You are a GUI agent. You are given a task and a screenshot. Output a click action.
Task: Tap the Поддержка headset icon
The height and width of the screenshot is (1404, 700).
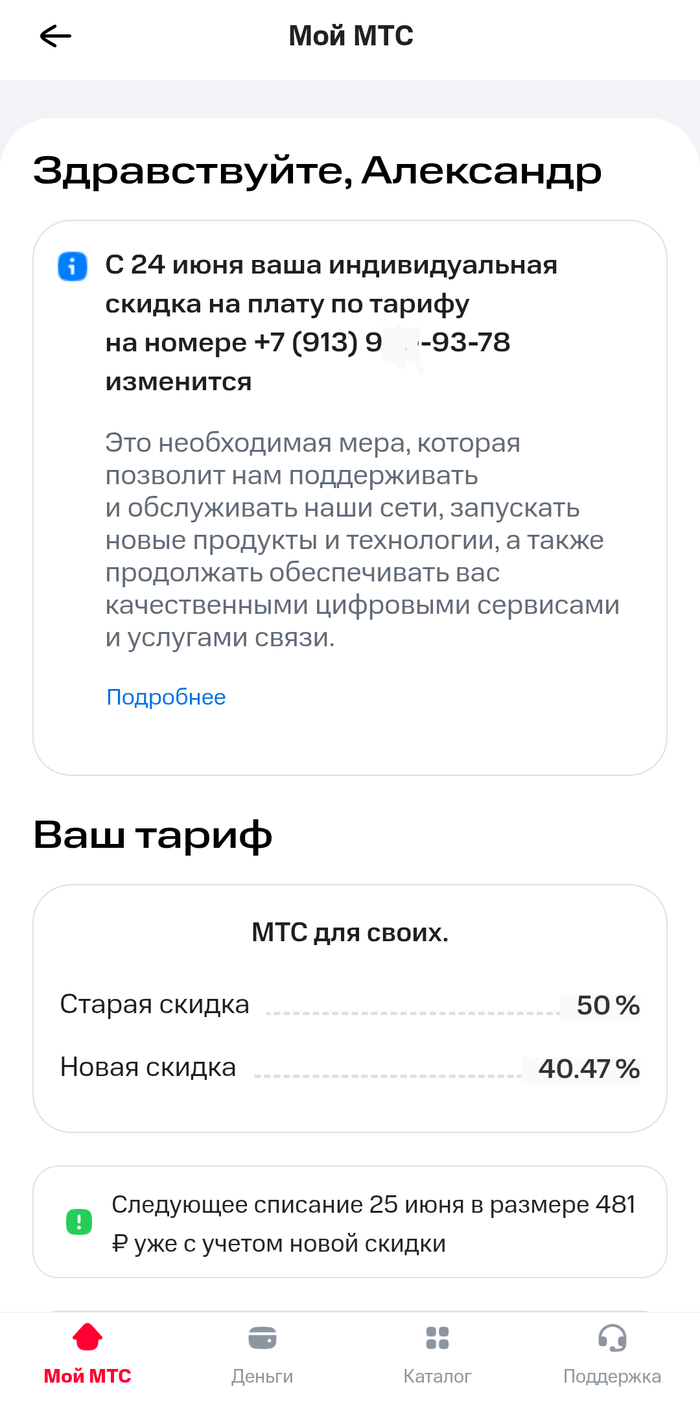pos(612,1337)
